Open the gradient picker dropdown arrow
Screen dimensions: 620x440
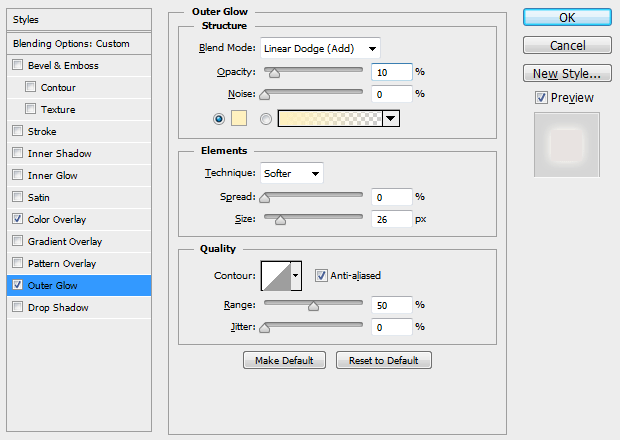click(x=390, y=118)
